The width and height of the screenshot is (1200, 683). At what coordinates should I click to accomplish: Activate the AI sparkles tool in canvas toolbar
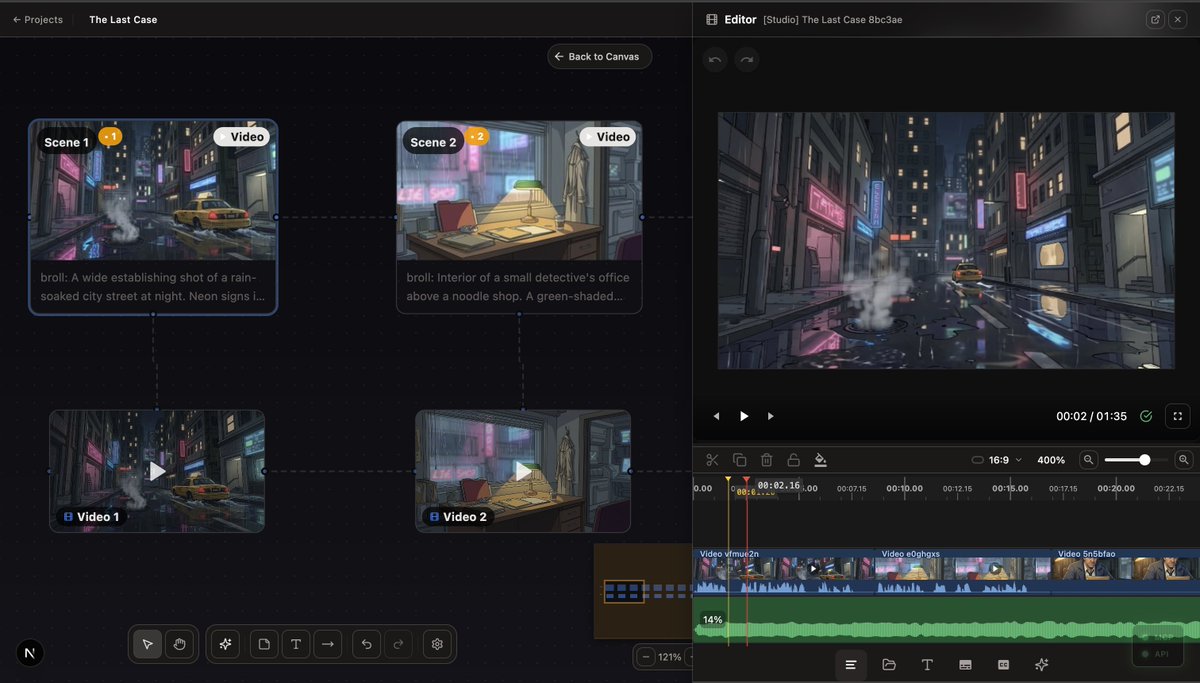pyautogui.click(x=225, y=644)
